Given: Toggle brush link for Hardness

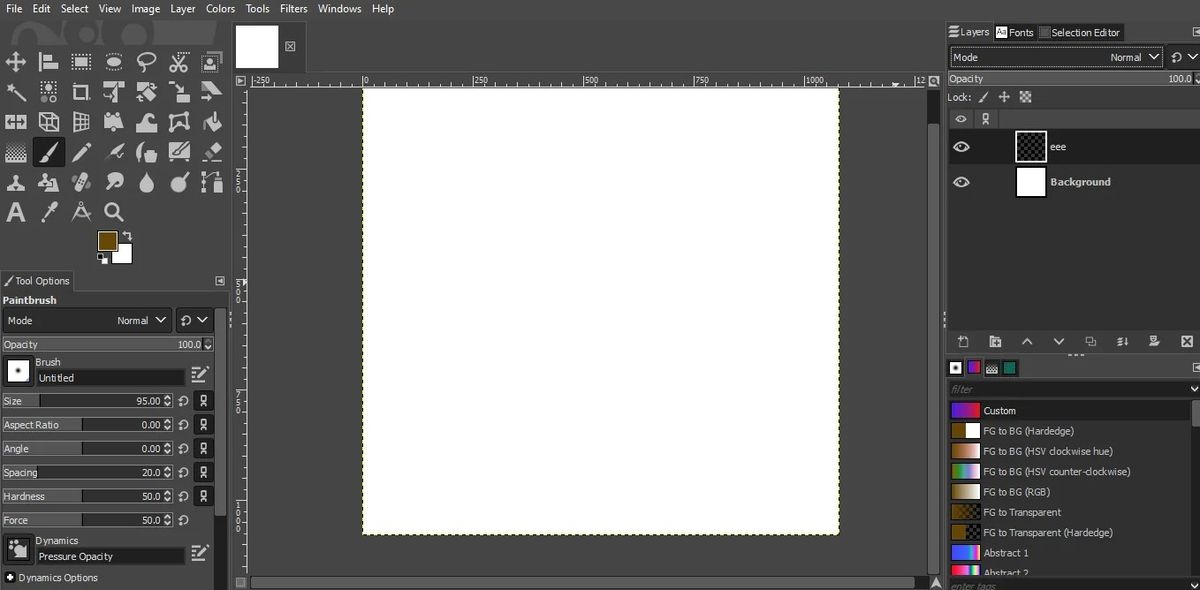Looking at the screenshot, I should pos(203,496).
